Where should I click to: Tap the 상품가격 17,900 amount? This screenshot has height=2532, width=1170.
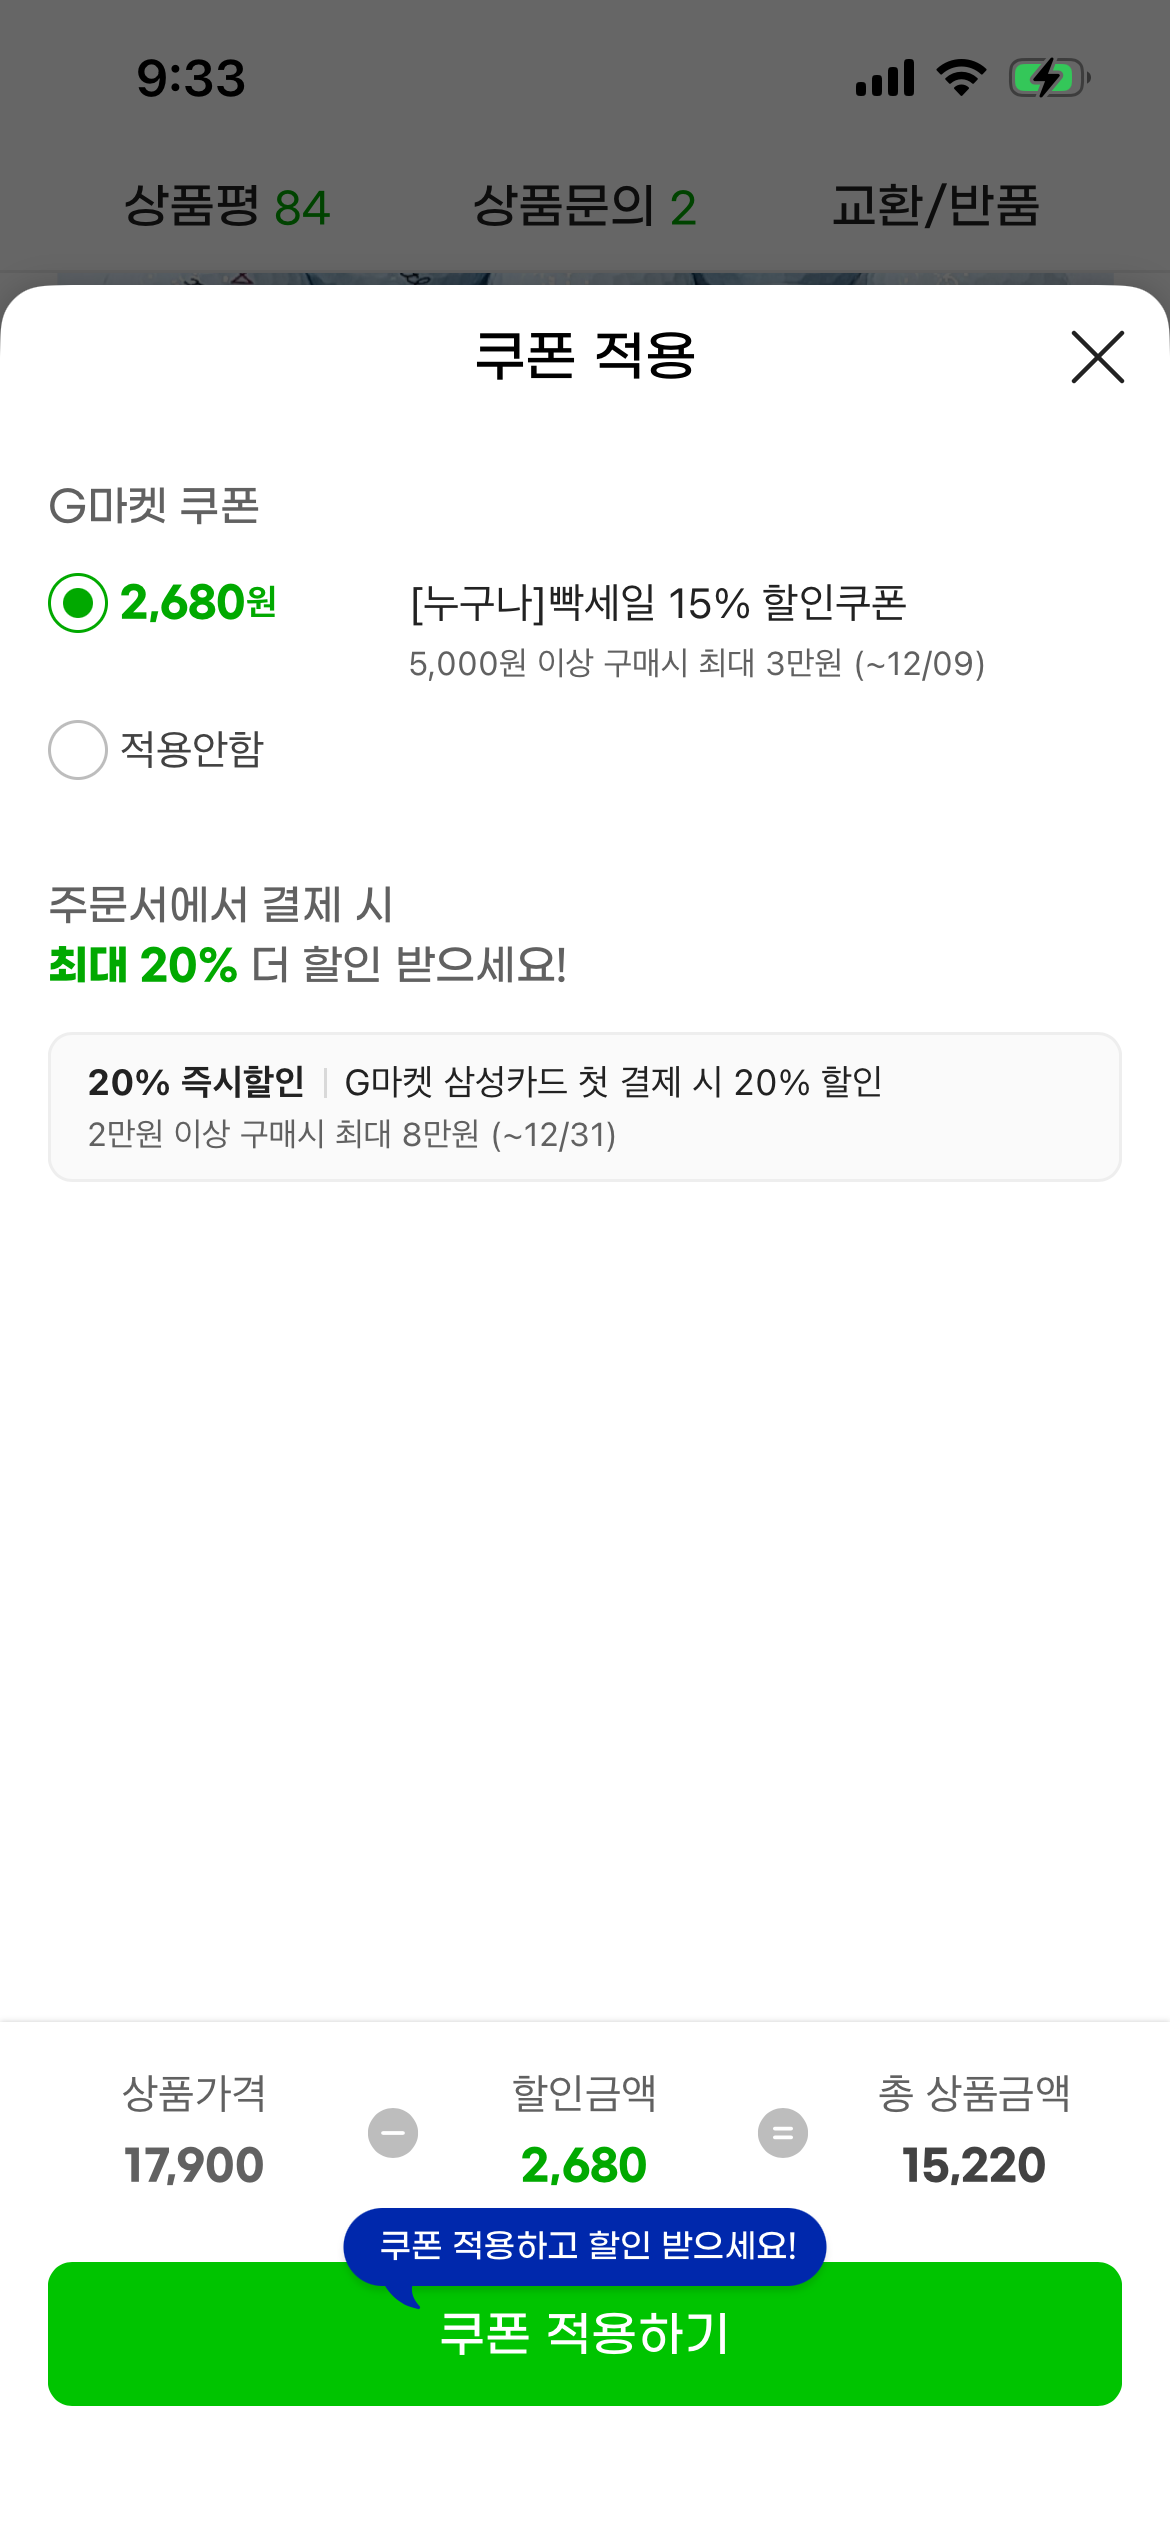coord(194,2165)
